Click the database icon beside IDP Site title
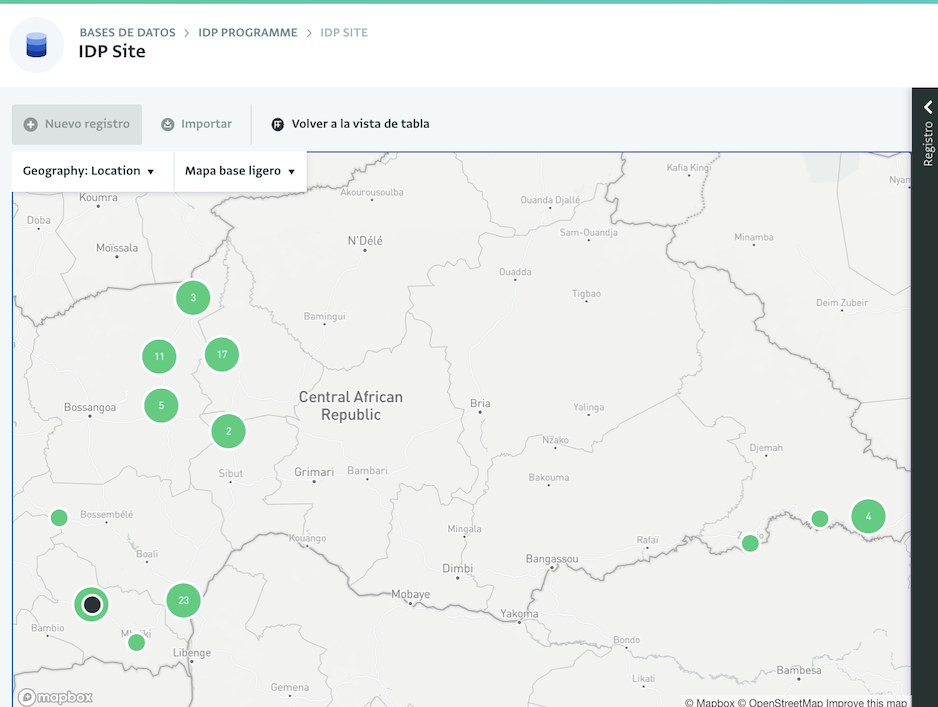 [x=36, y=45]
